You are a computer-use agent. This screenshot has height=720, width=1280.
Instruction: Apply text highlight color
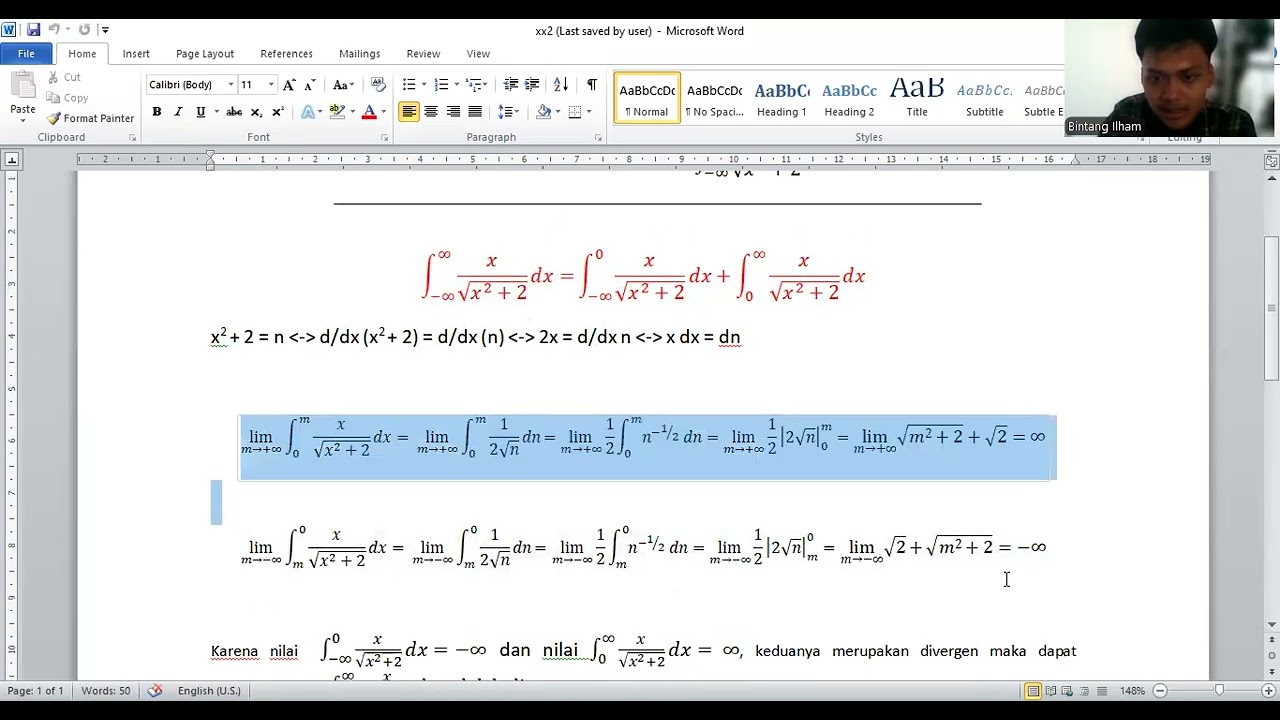pyautogui.click(x=337, y=112)
